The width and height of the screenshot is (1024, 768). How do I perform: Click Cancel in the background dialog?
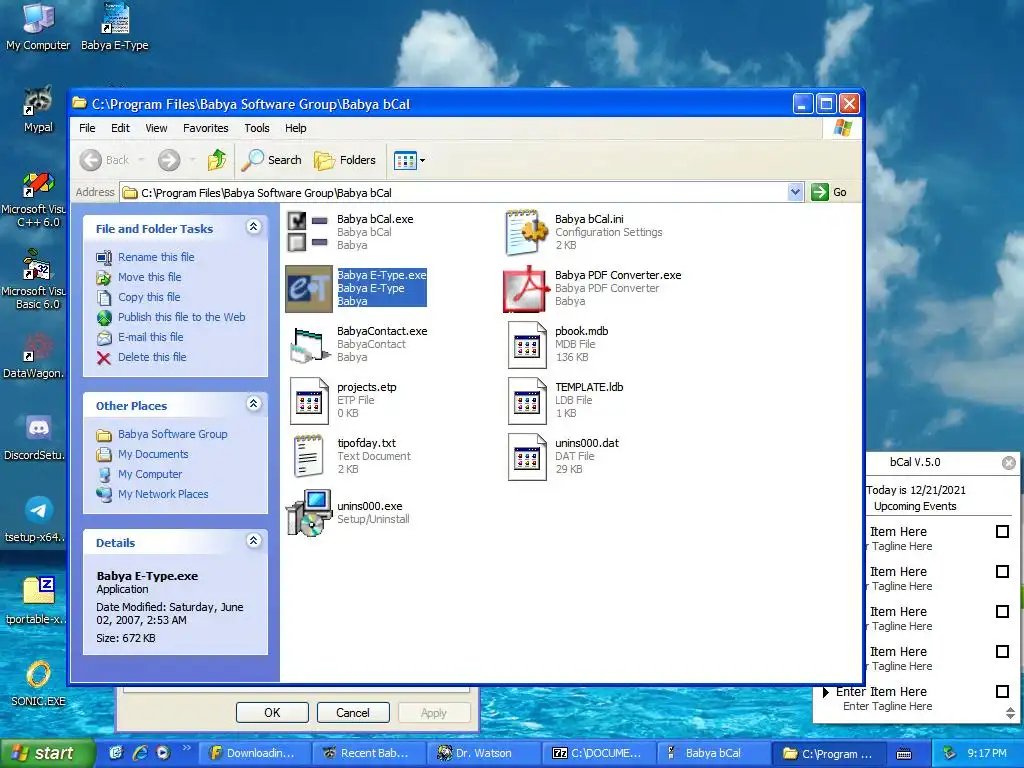353,712
